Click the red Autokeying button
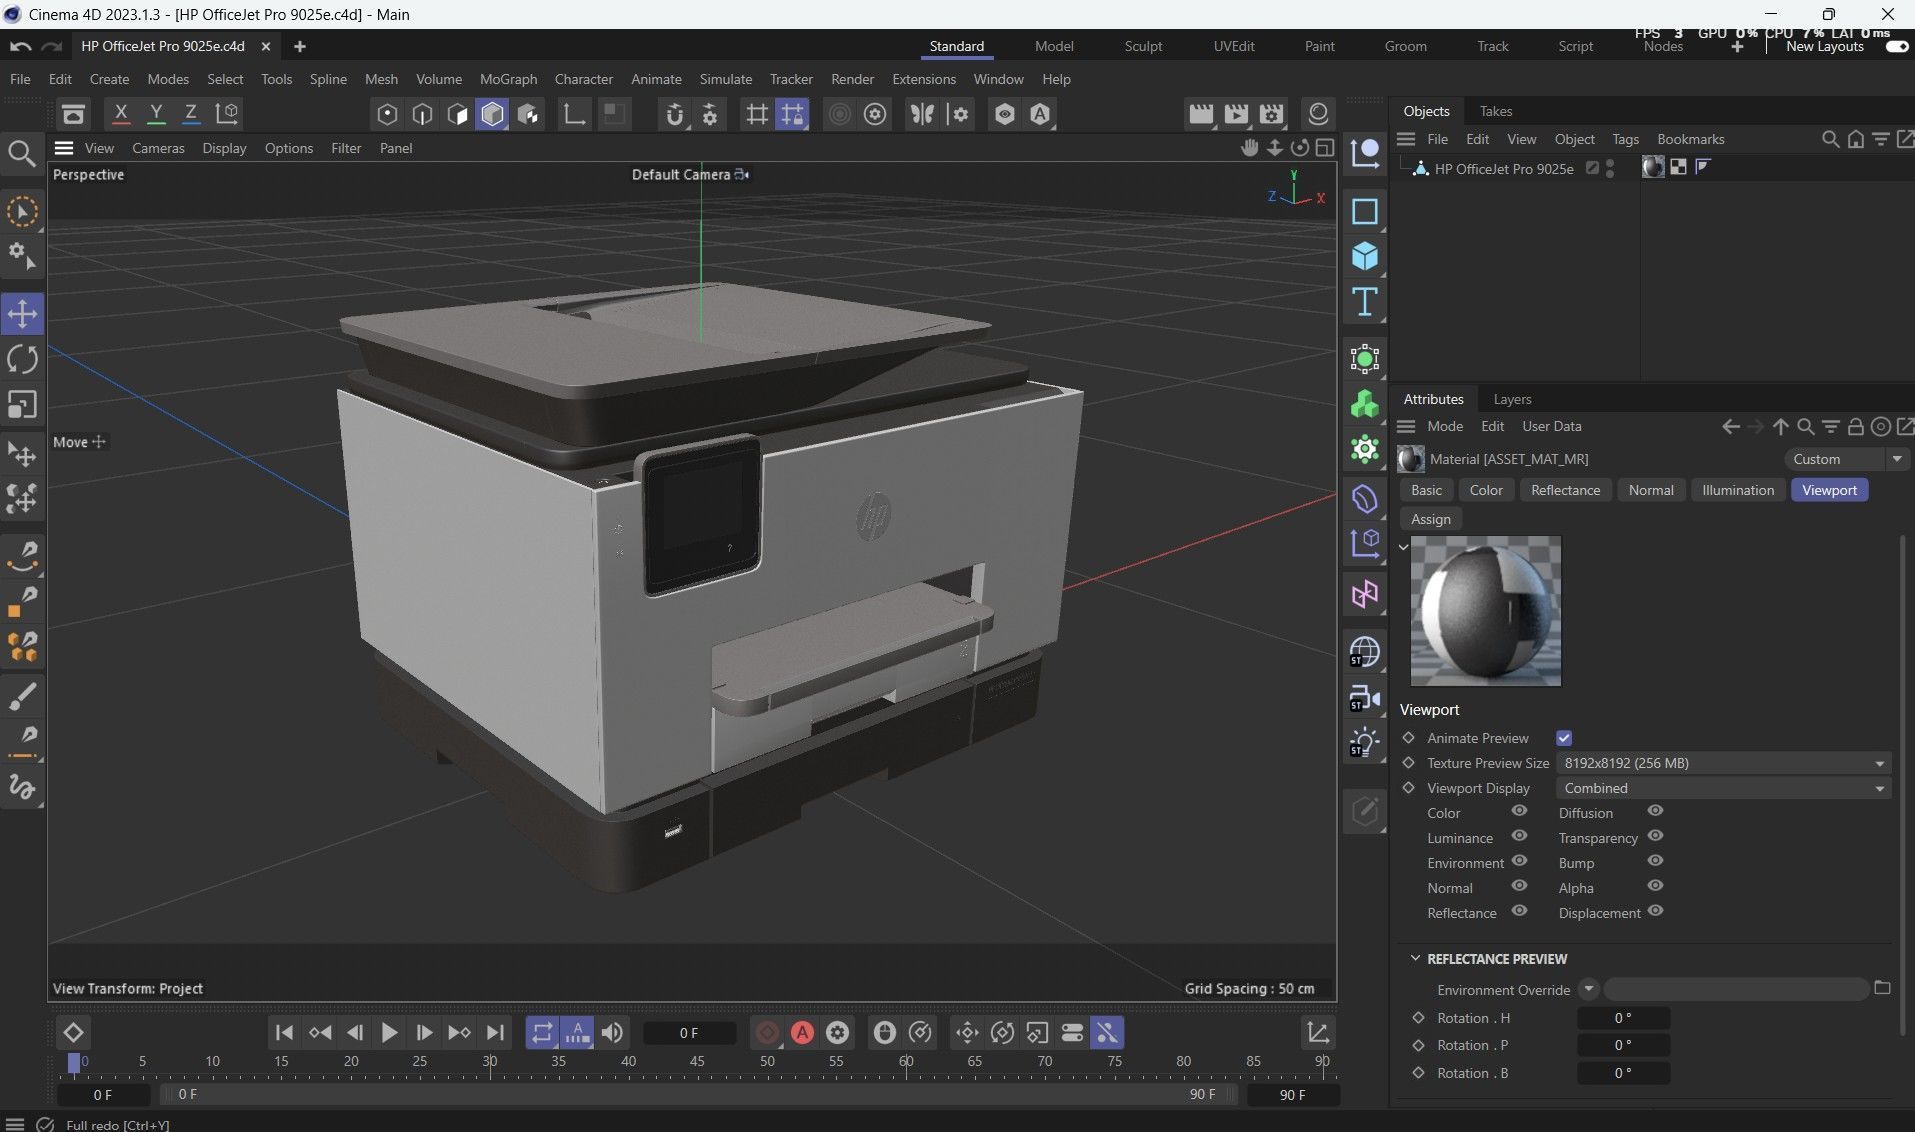Image resolution: width=1915 pixels, height=1132 pixels. 802,1033
